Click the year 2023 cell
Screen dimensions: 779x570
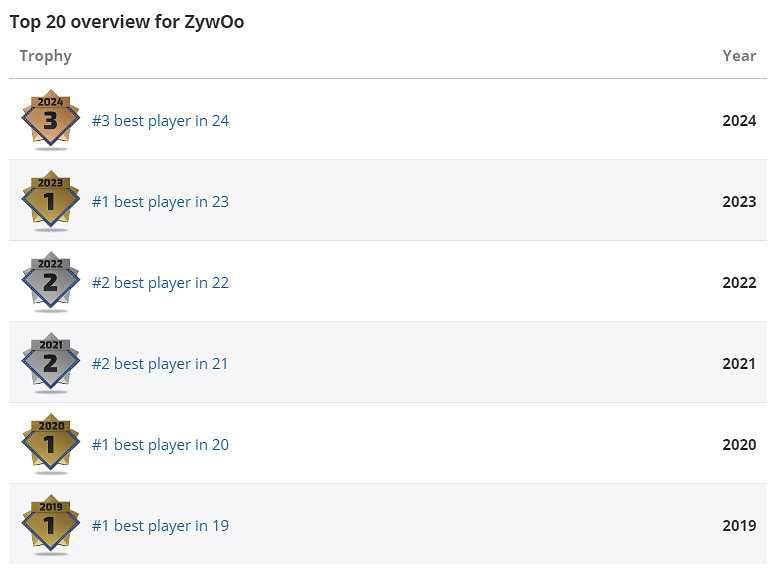(x=739, y=202)
